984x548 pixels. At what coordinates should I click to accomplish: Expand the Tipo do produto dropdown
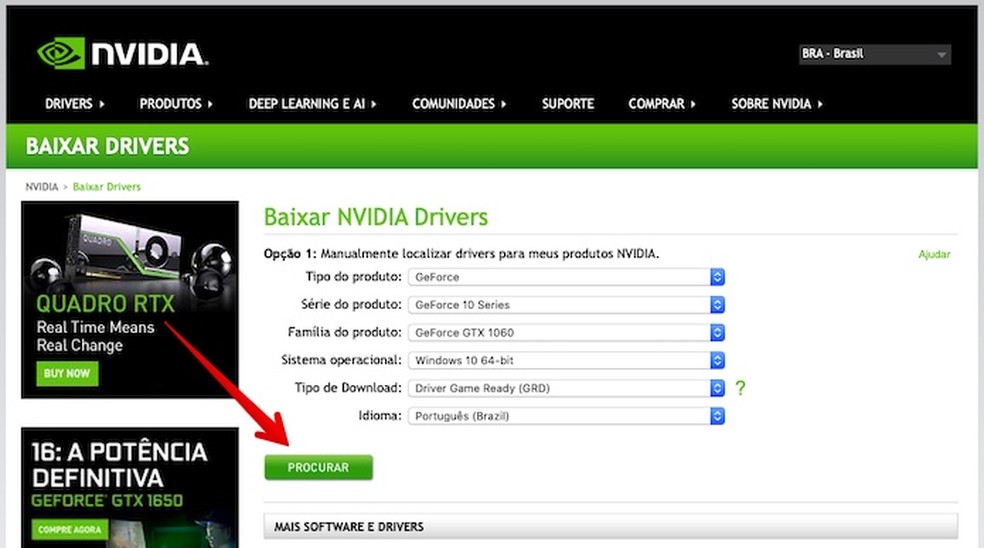point(565,277)
